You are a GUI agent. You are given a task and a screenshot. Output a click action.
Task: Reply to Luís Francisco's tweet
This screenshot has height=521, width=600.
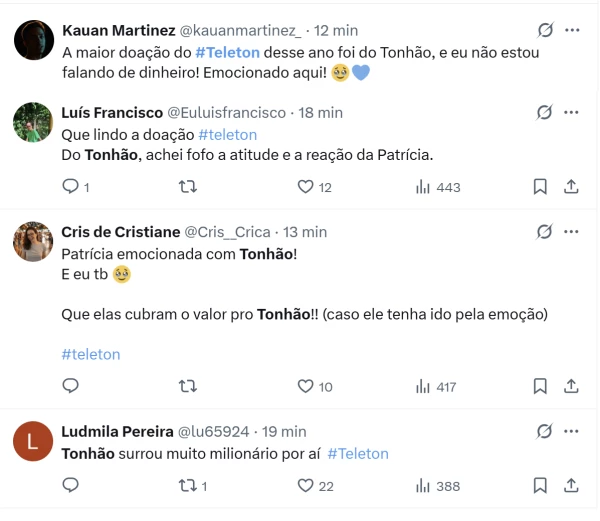(71, 186)
